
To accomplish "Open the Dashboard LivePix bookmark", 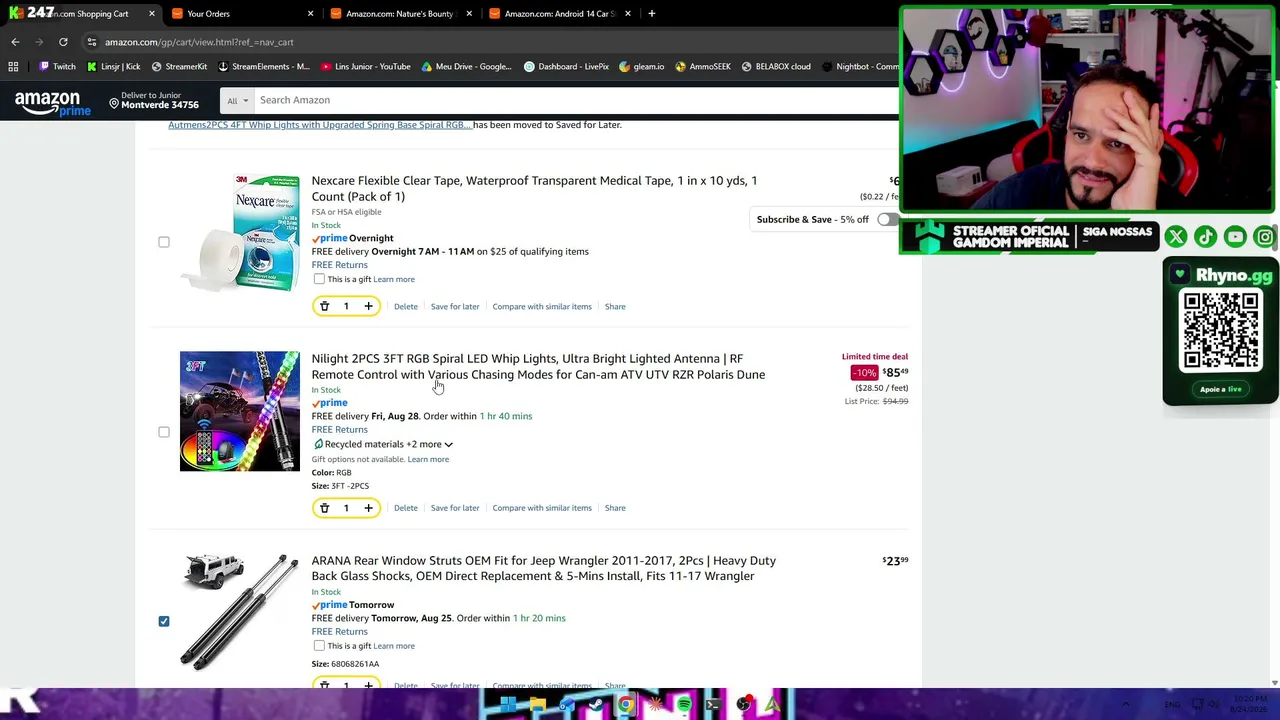I will tap(566, 67).
